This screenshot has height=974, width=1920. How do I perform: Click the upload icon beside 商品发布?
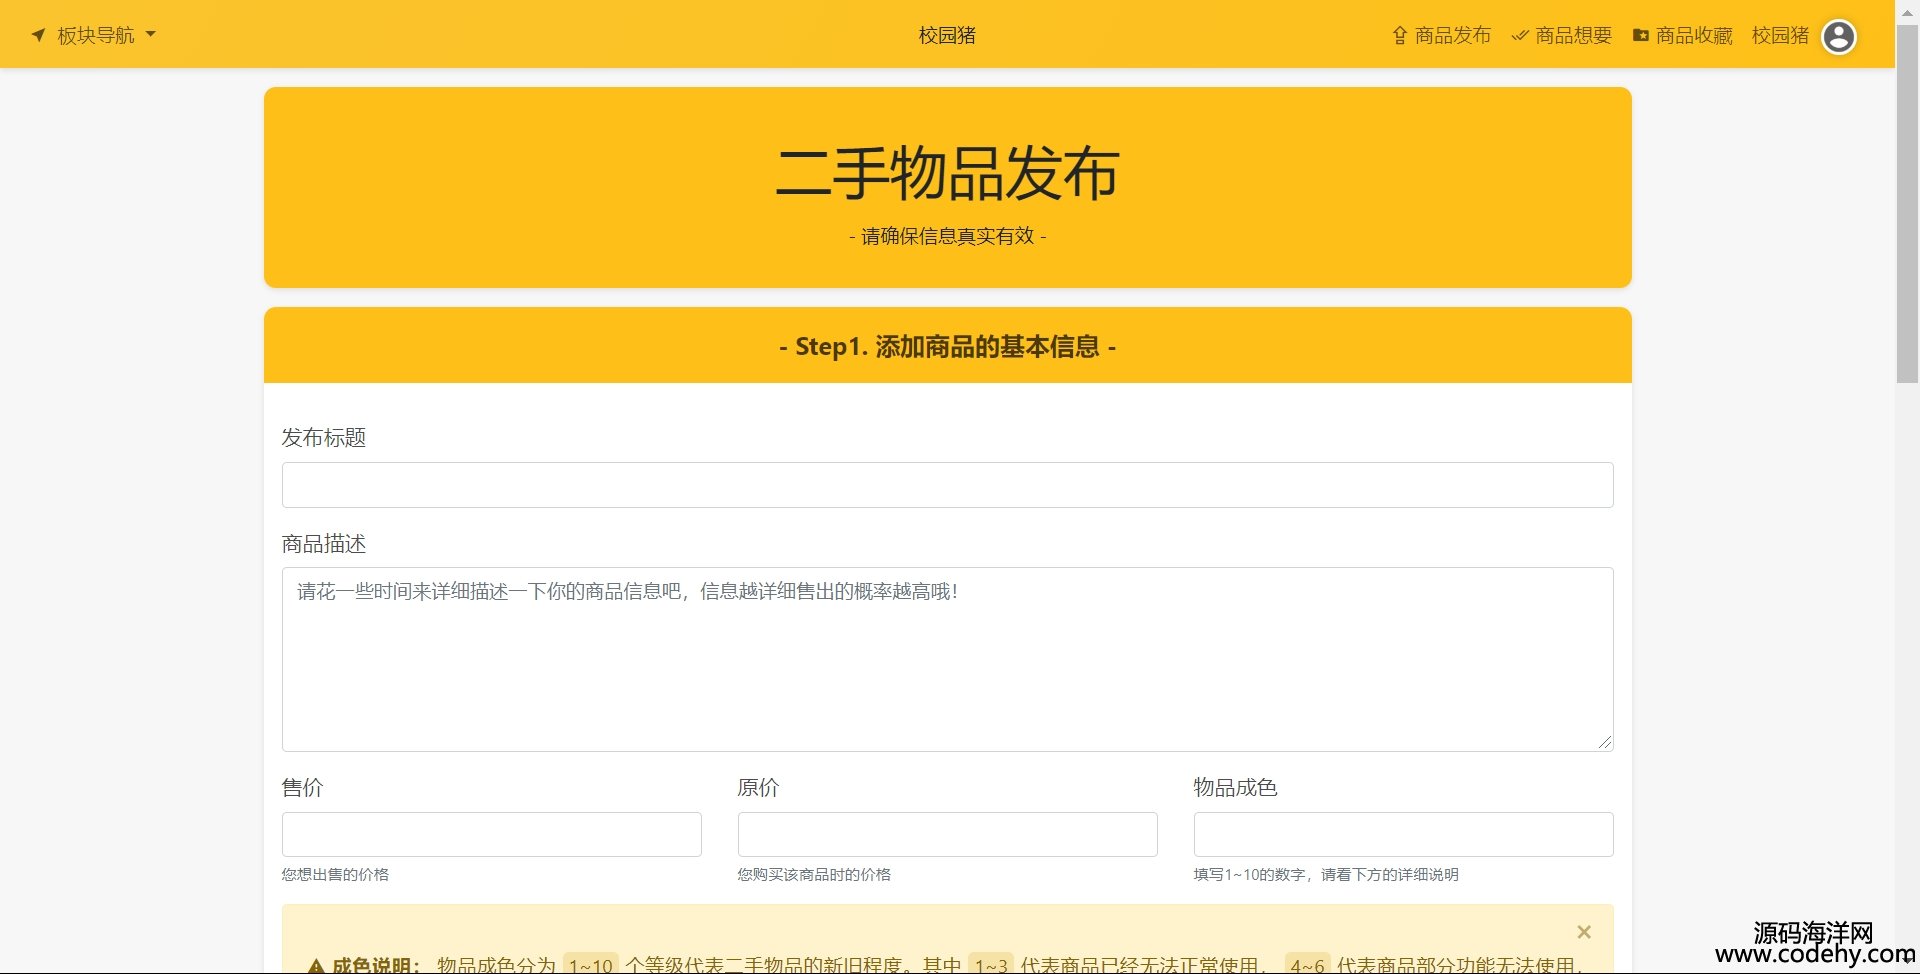1399,36
